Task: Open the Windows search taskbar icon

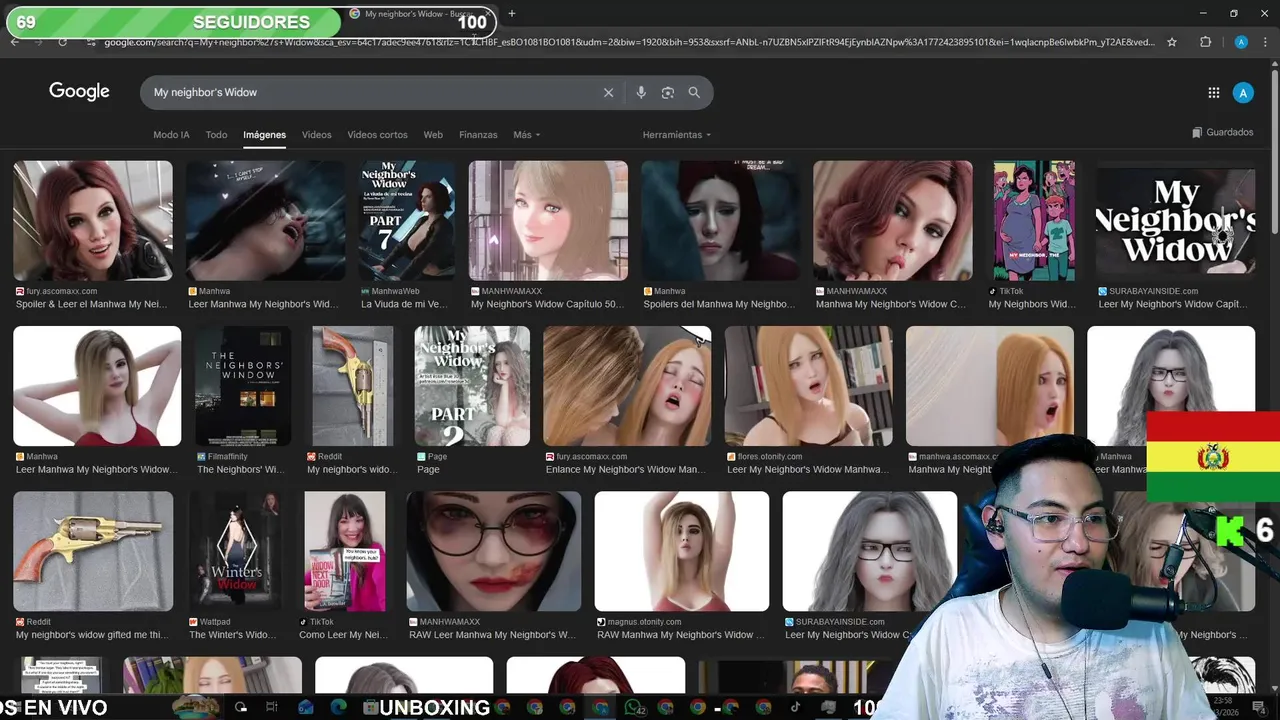Action: (x=240, y=707)
